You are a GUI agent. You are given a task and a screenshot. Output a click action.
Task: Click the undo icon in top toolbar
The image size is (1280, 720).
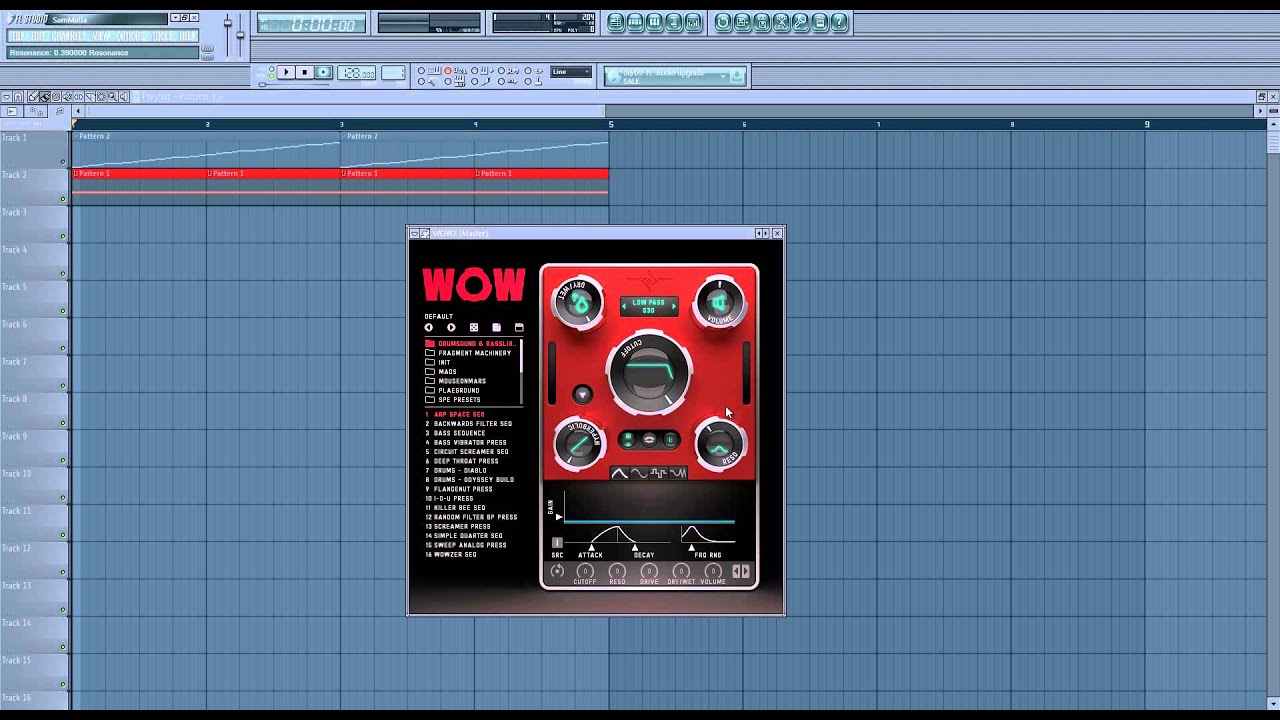(723, 22)
